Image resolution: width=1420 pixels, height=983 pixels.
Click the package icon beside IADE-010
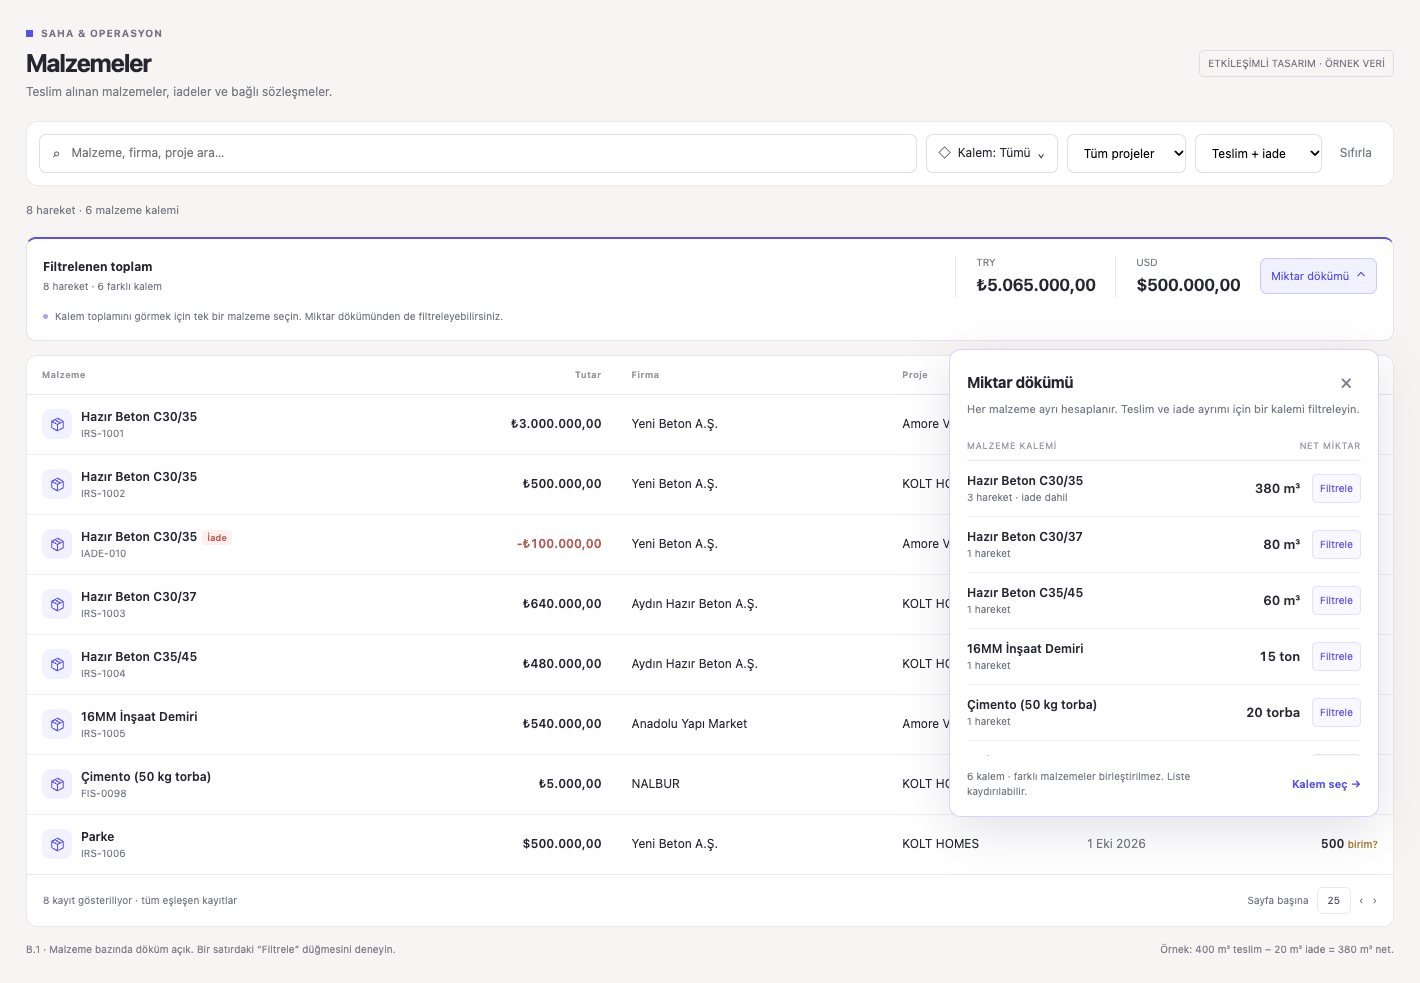(x=57, y=544)
